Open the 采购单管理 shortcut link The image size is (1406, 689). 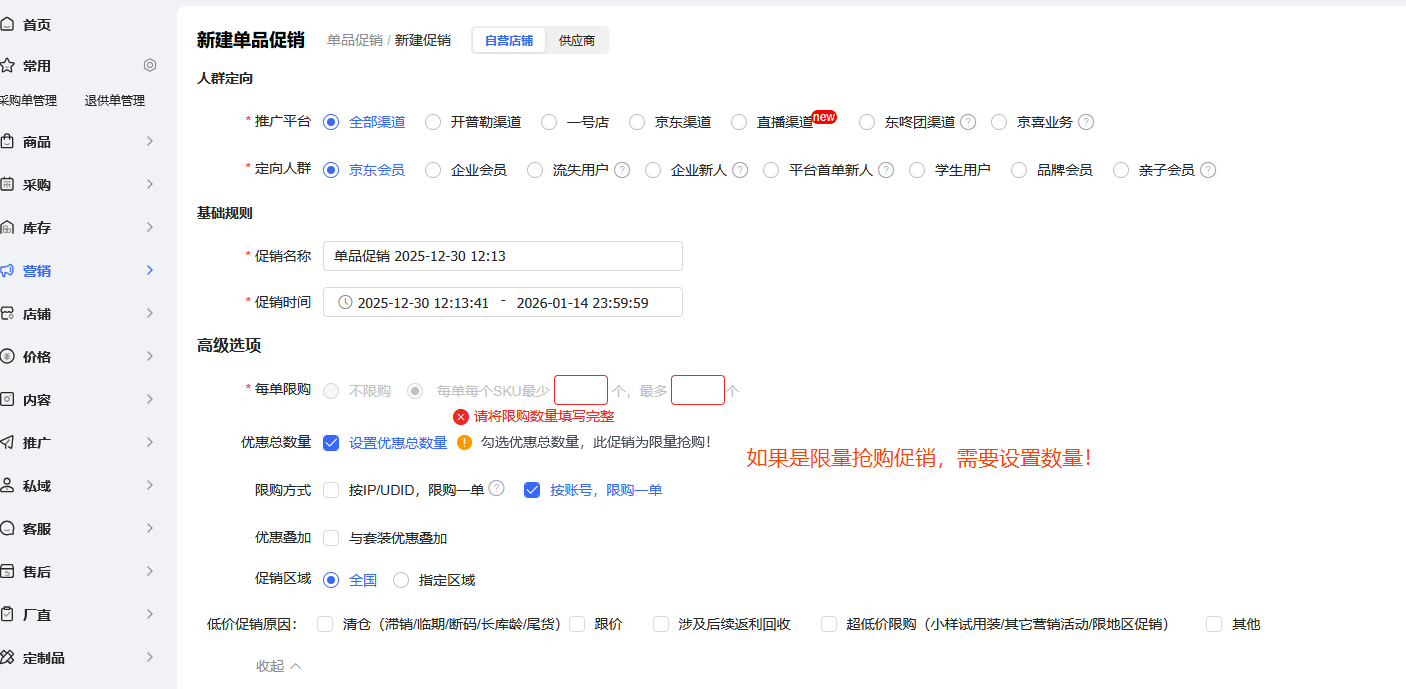(x=28, y=100)
